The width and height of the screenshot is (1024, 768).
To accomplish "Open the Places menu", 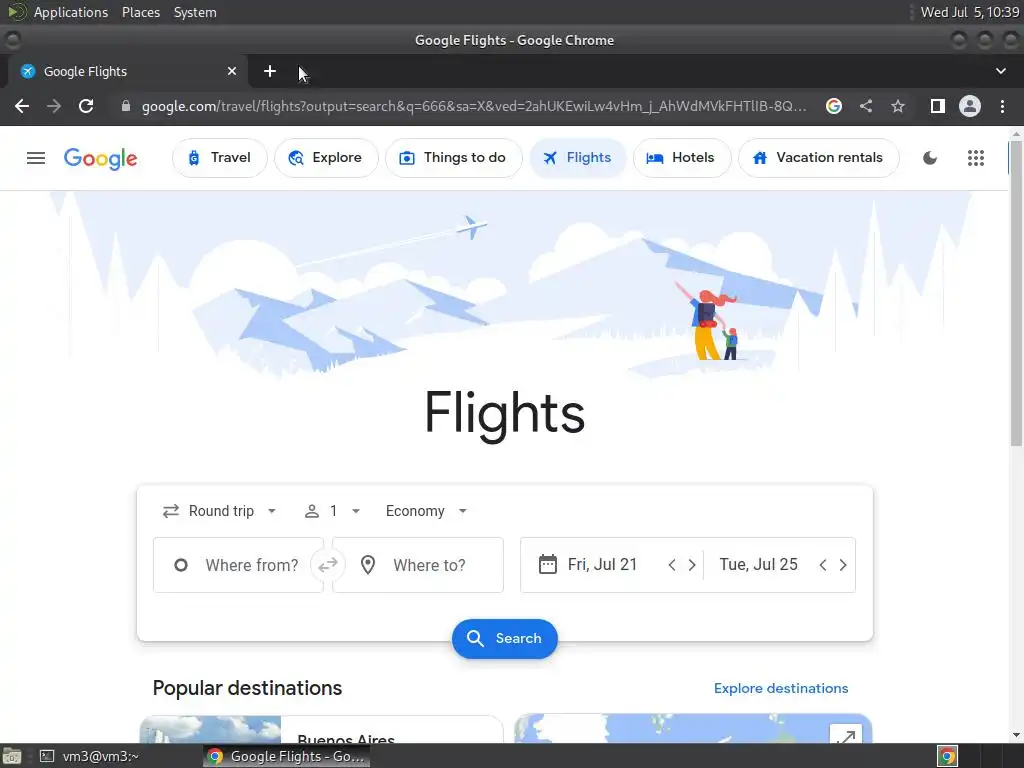I will click(141, 12).
